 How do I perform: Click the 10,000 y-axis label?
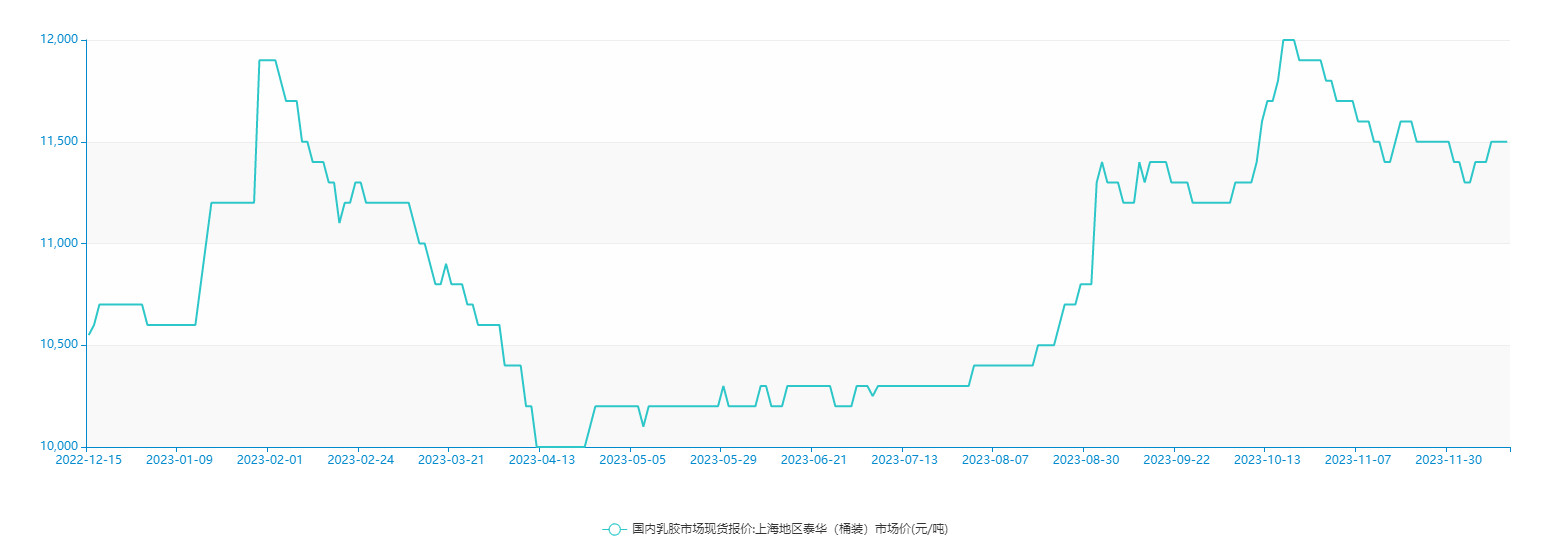58,446
